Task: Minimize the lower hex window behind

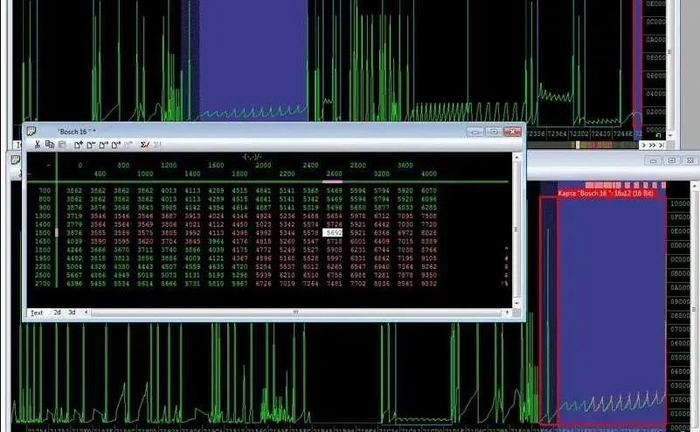Action: (653, 160)
